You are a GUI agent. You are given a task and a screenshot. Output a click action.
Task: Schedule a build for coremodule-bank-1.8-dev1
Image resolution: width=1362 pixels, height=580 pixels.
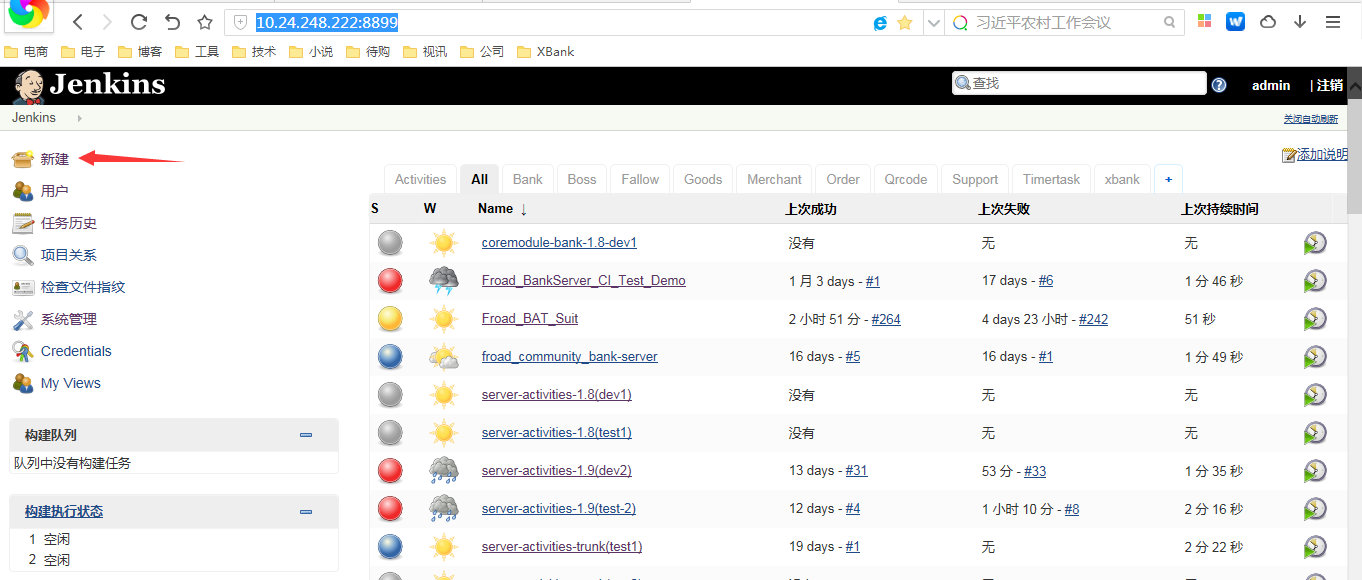(1315, 243)
